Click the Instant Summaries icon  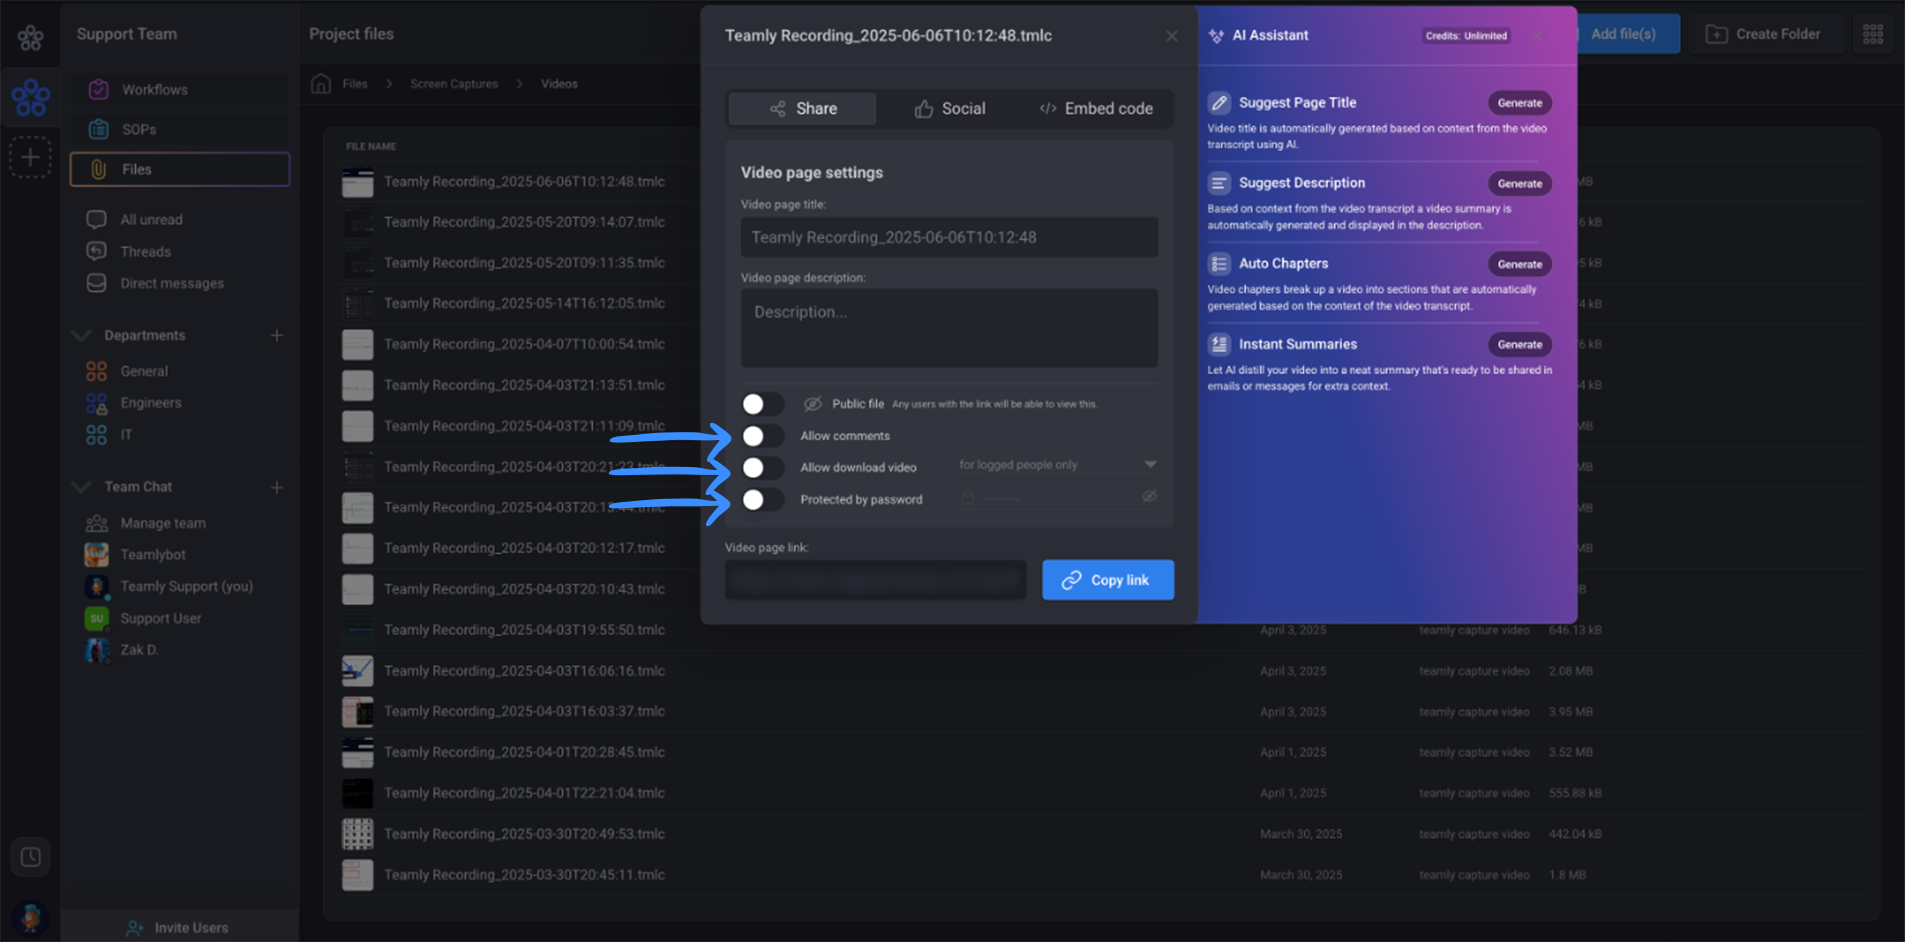coord(1219,344)
